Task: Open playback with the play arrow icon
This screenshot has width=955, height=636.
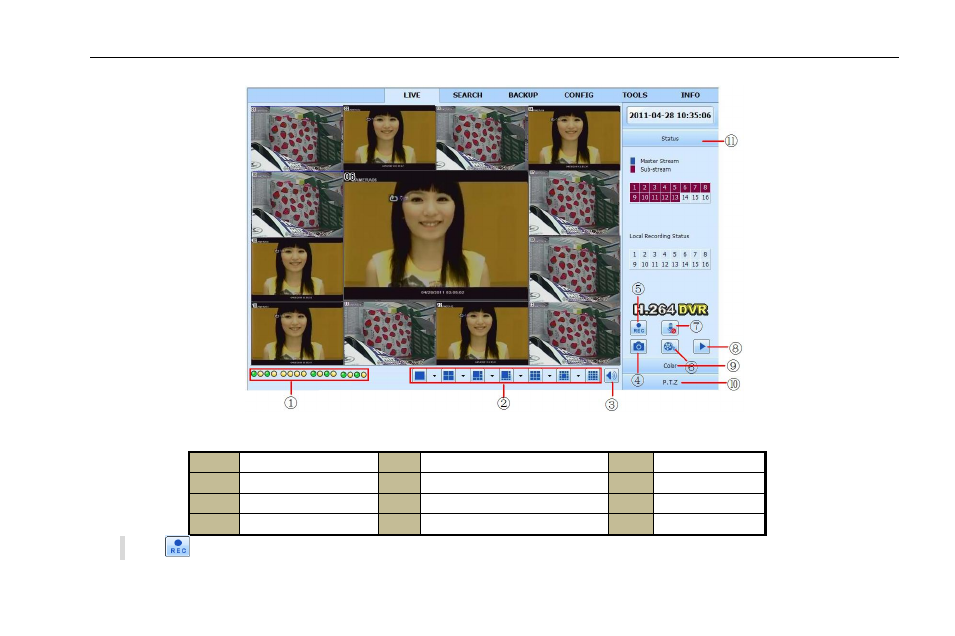Action: click(x=702, y=347)
